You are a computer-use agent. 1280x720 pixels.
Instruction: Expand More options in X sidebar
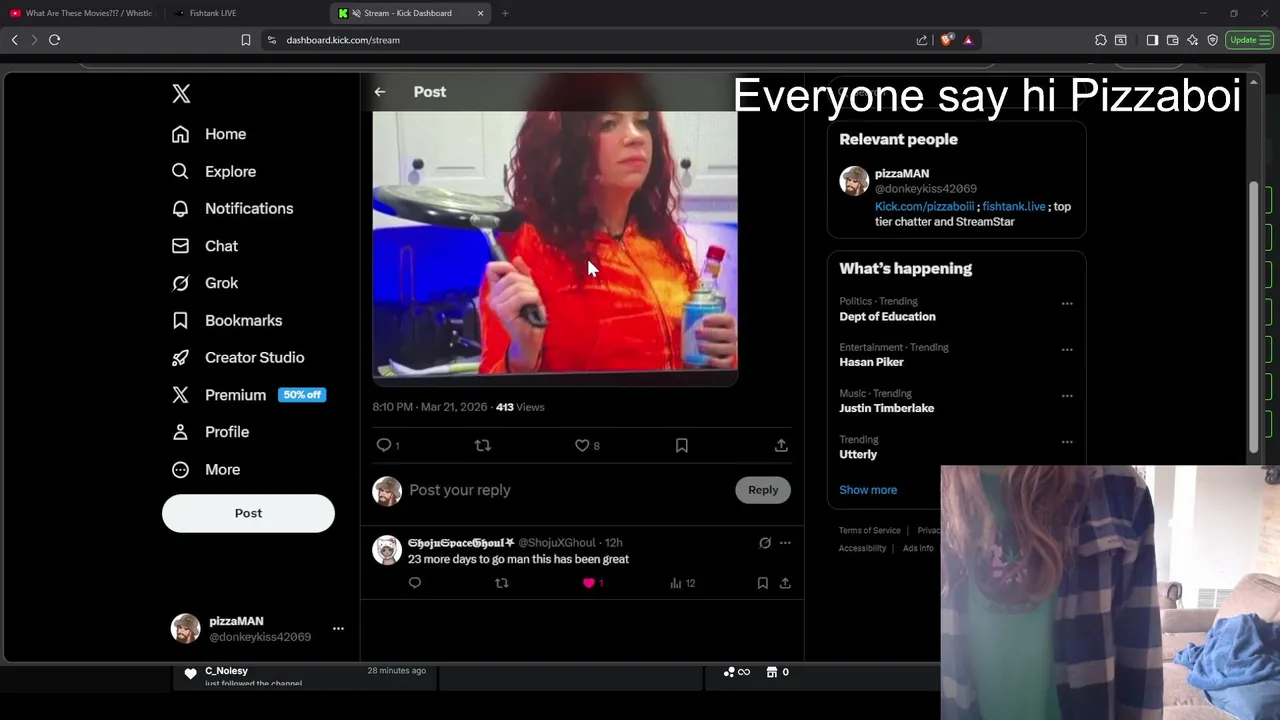[x=206, y=469]
